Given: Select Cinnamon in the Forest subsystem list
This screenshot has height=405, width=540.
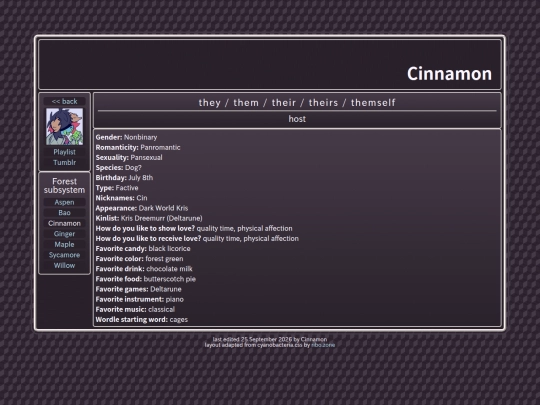Looking at the screenshot, I should click(x=64, y=223).
